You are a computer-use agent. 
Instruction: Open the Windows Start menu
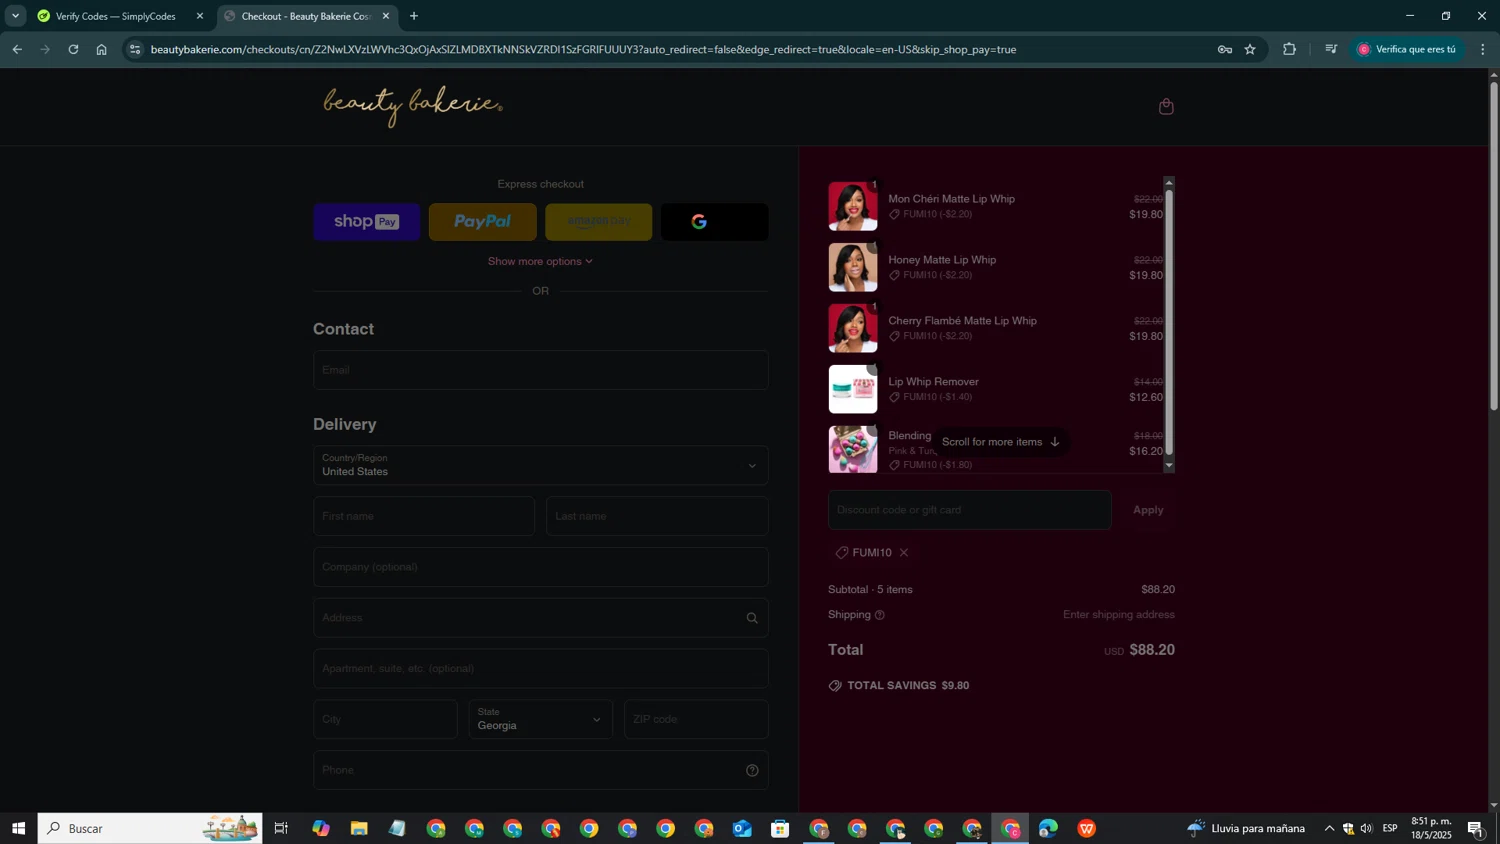(x=18, y=828)
